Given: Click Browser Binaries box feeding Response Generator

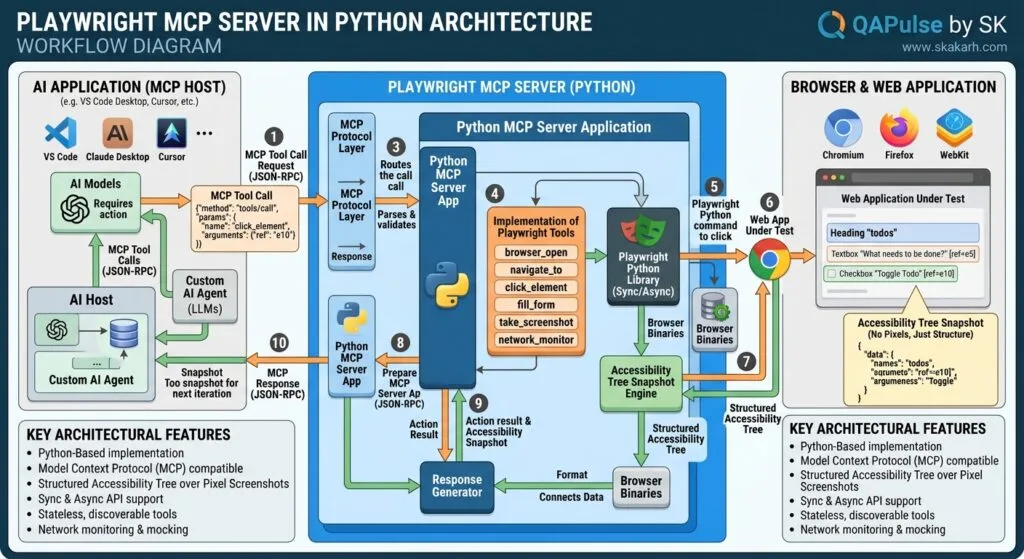Looking at the screenshot, I should 641,487.
